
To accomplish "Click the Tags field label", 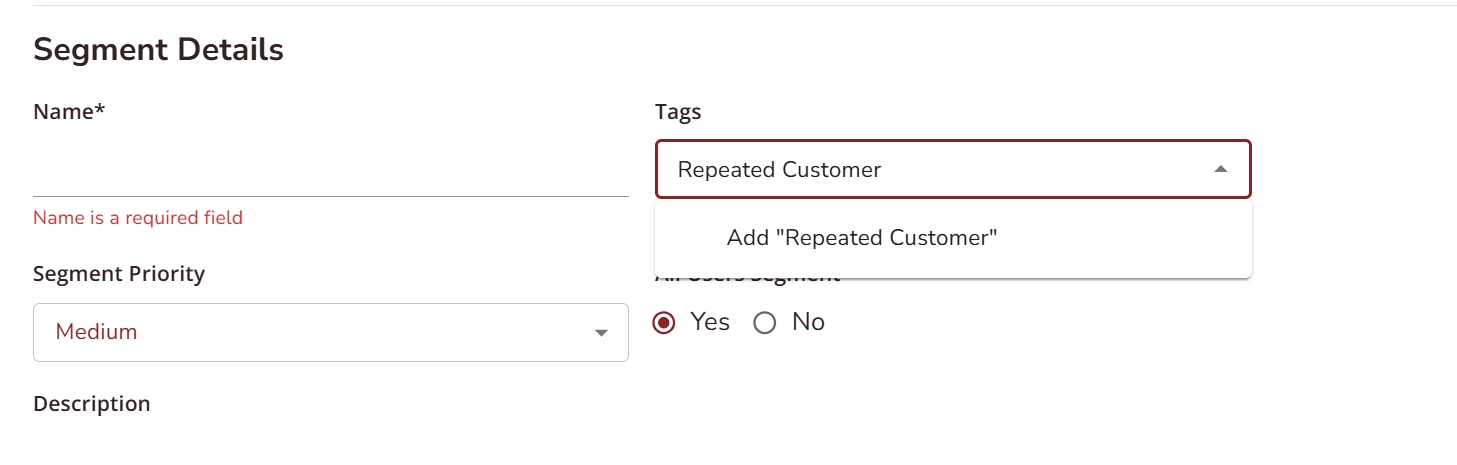I will pyautogui.click(x=678, y=112).
